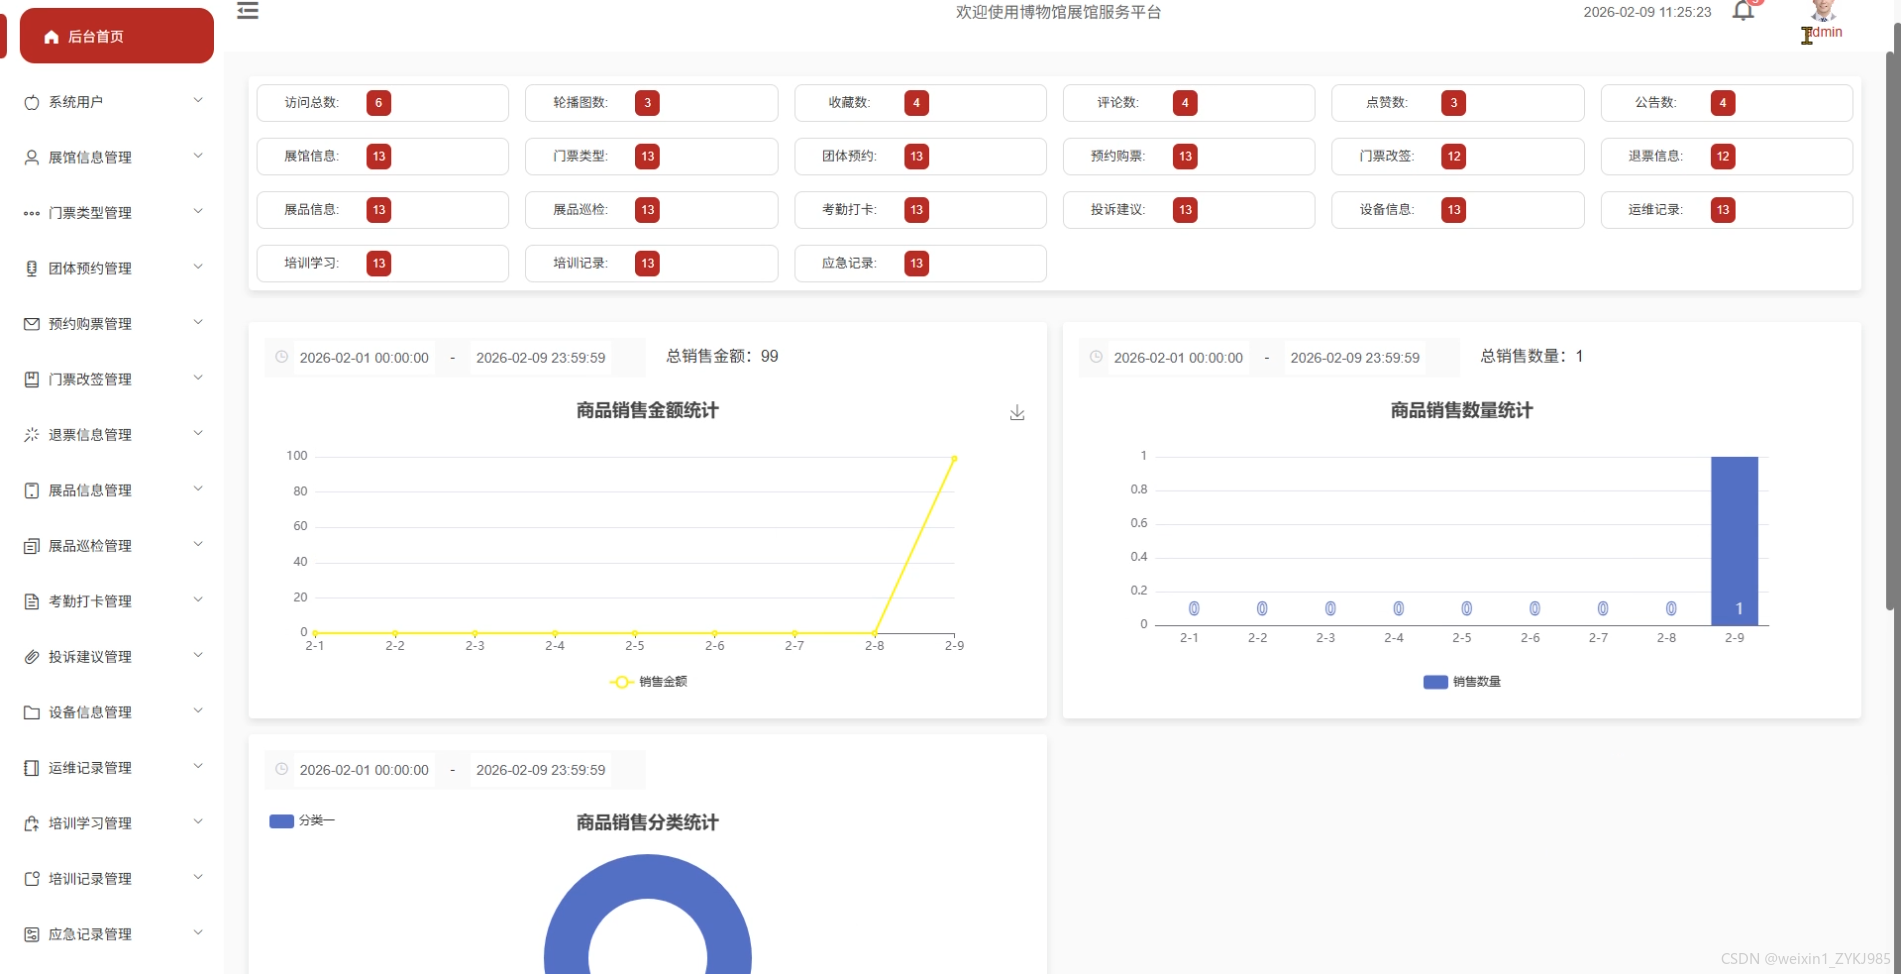Click the 设备信息管理 folder icon
This screenshot has height=974, width=1901.
click(31, 712)
